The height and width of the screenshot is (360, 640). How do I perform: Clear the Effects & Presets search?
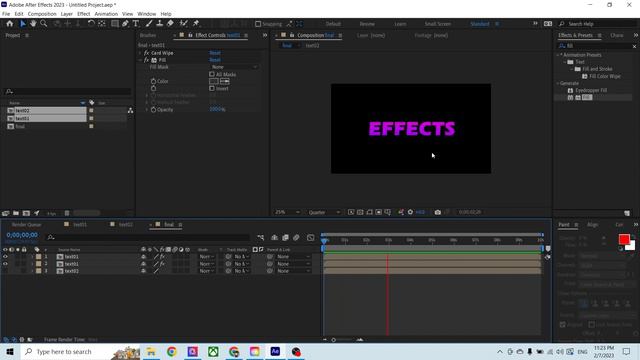tap(634, 46)
